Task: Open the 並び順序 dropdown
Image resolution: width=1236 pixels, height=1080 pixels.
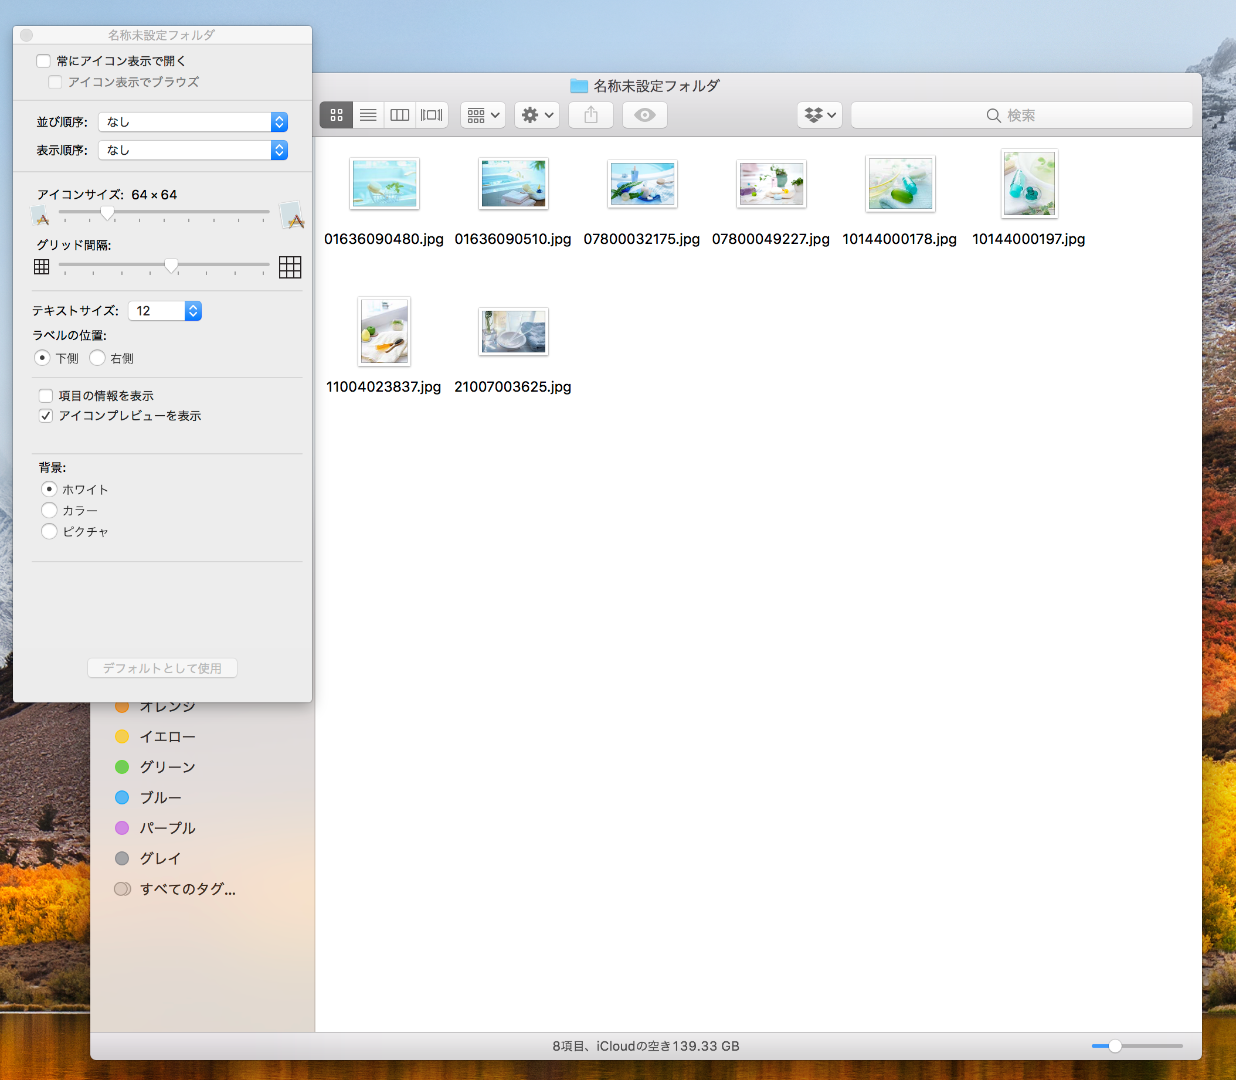Action: [194, 122]
